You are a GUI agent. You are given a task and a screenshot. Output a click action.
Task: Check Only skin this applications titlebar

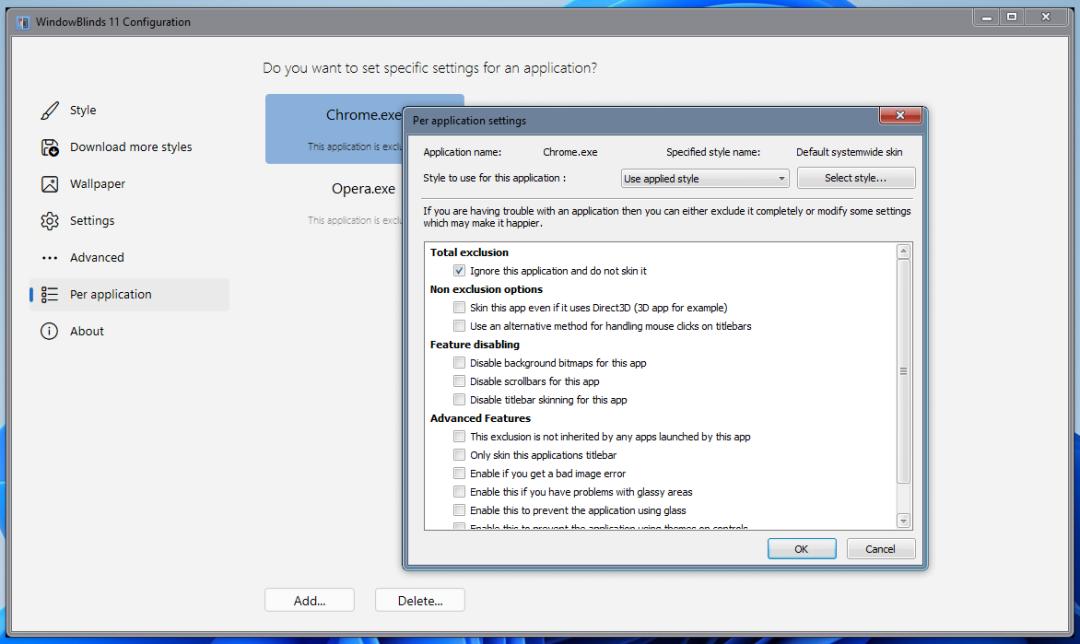pyautogui.click(x=460, y=454)
